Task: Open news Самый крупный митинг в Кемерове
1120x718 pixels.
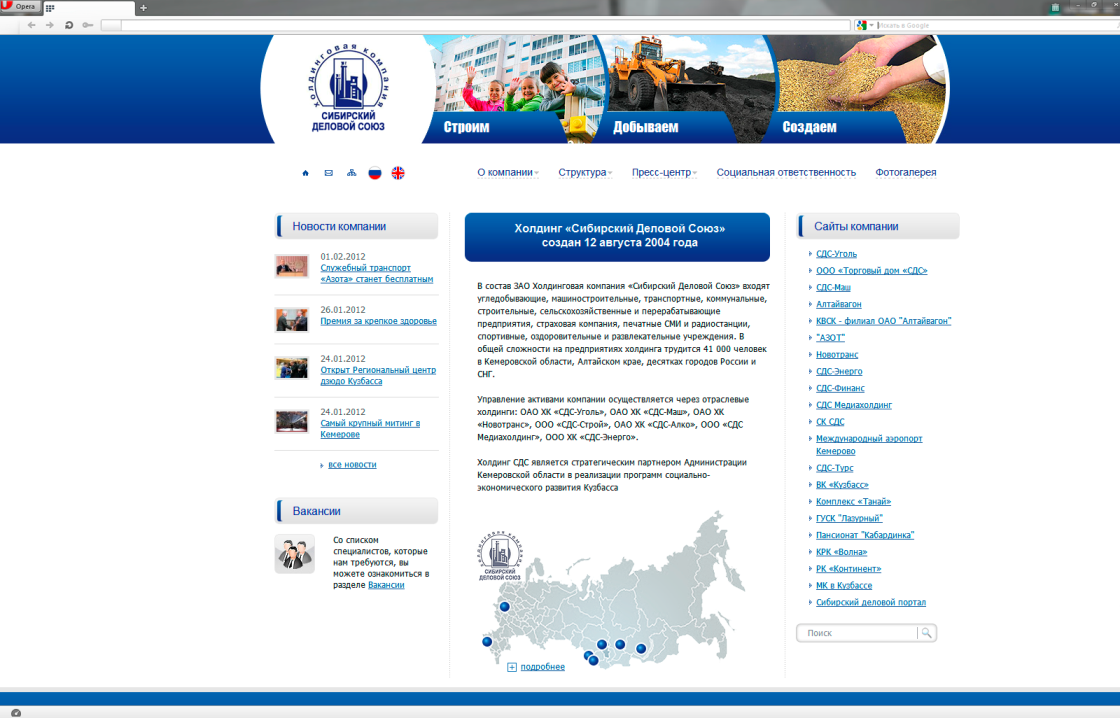Action: (370, 429)
